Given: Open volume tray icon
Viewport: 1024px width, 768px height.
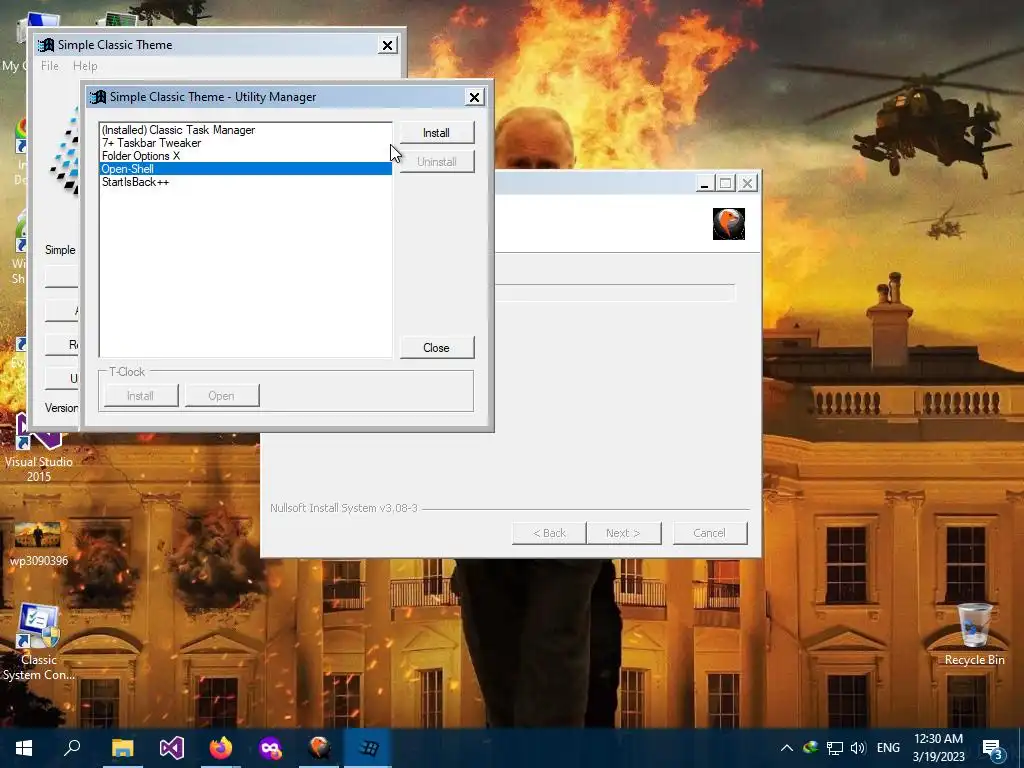Looking at the screenshot, I should pyautogui.click(x=859, y=748).
